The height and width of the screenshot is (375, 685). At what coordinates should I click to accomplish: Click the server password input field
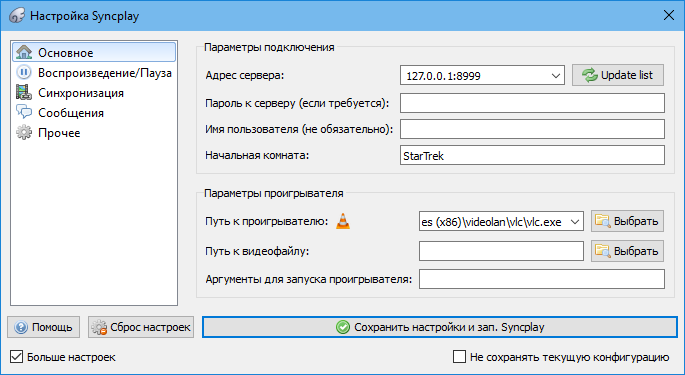point(532,103)
